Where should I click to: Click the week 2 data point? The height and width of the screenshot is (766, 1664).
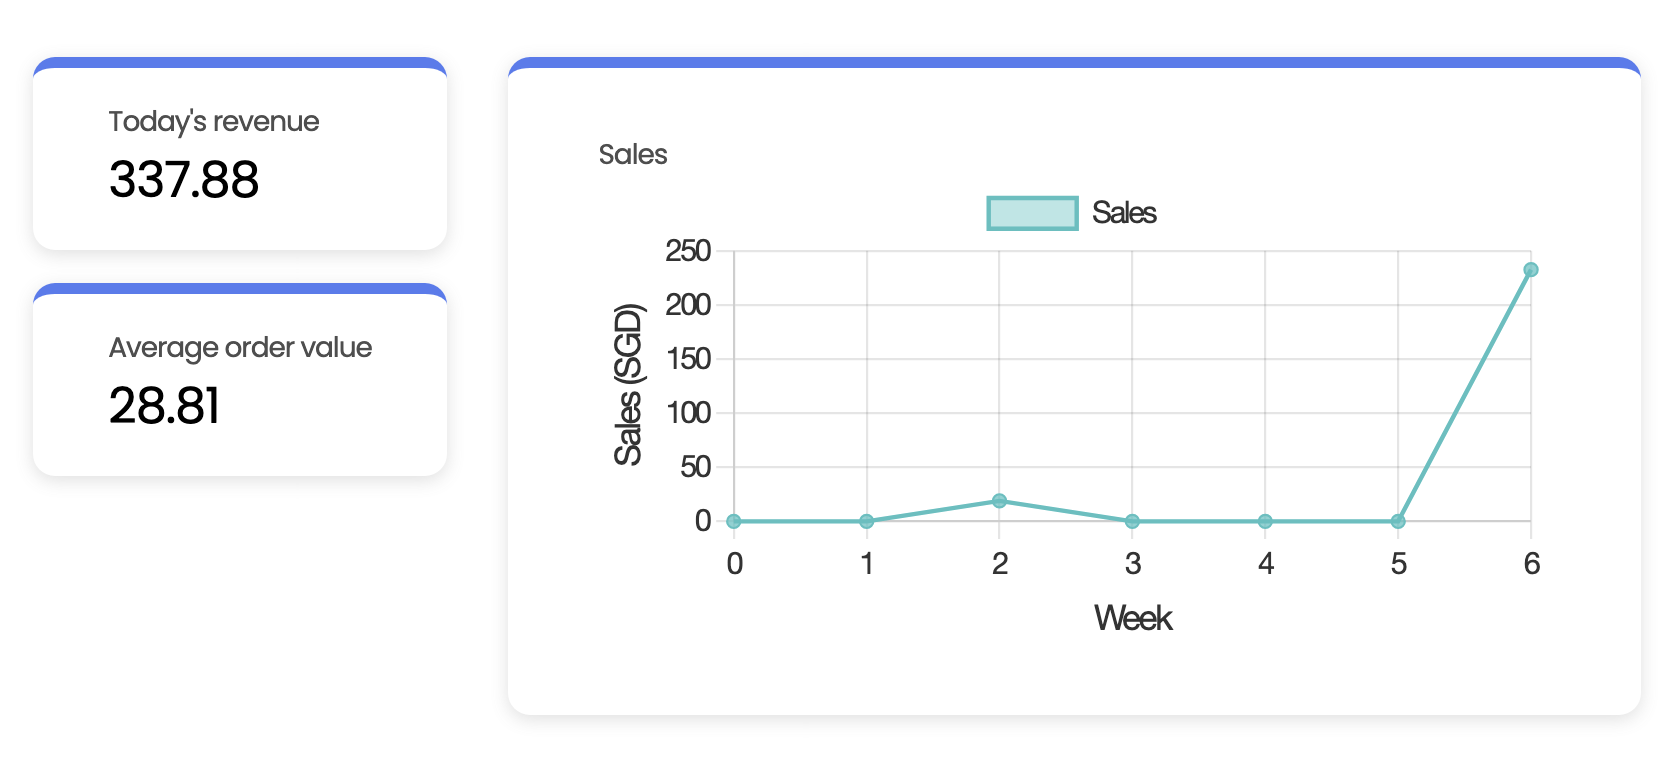(999, 501)
